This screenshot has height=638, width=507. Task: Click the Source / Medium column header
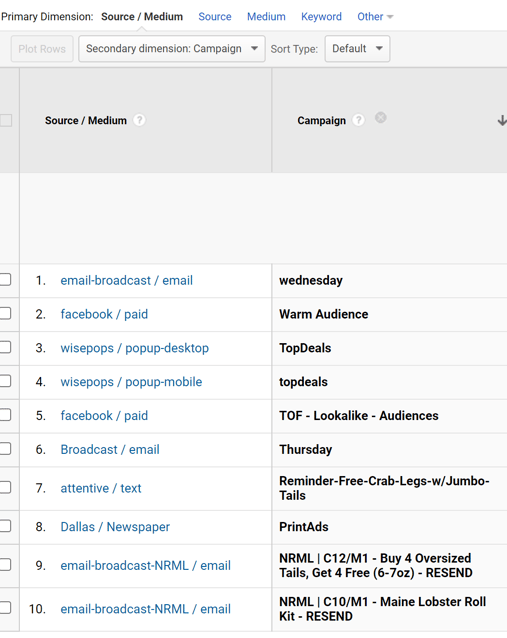pyautogui.click(x=86, y=120)
